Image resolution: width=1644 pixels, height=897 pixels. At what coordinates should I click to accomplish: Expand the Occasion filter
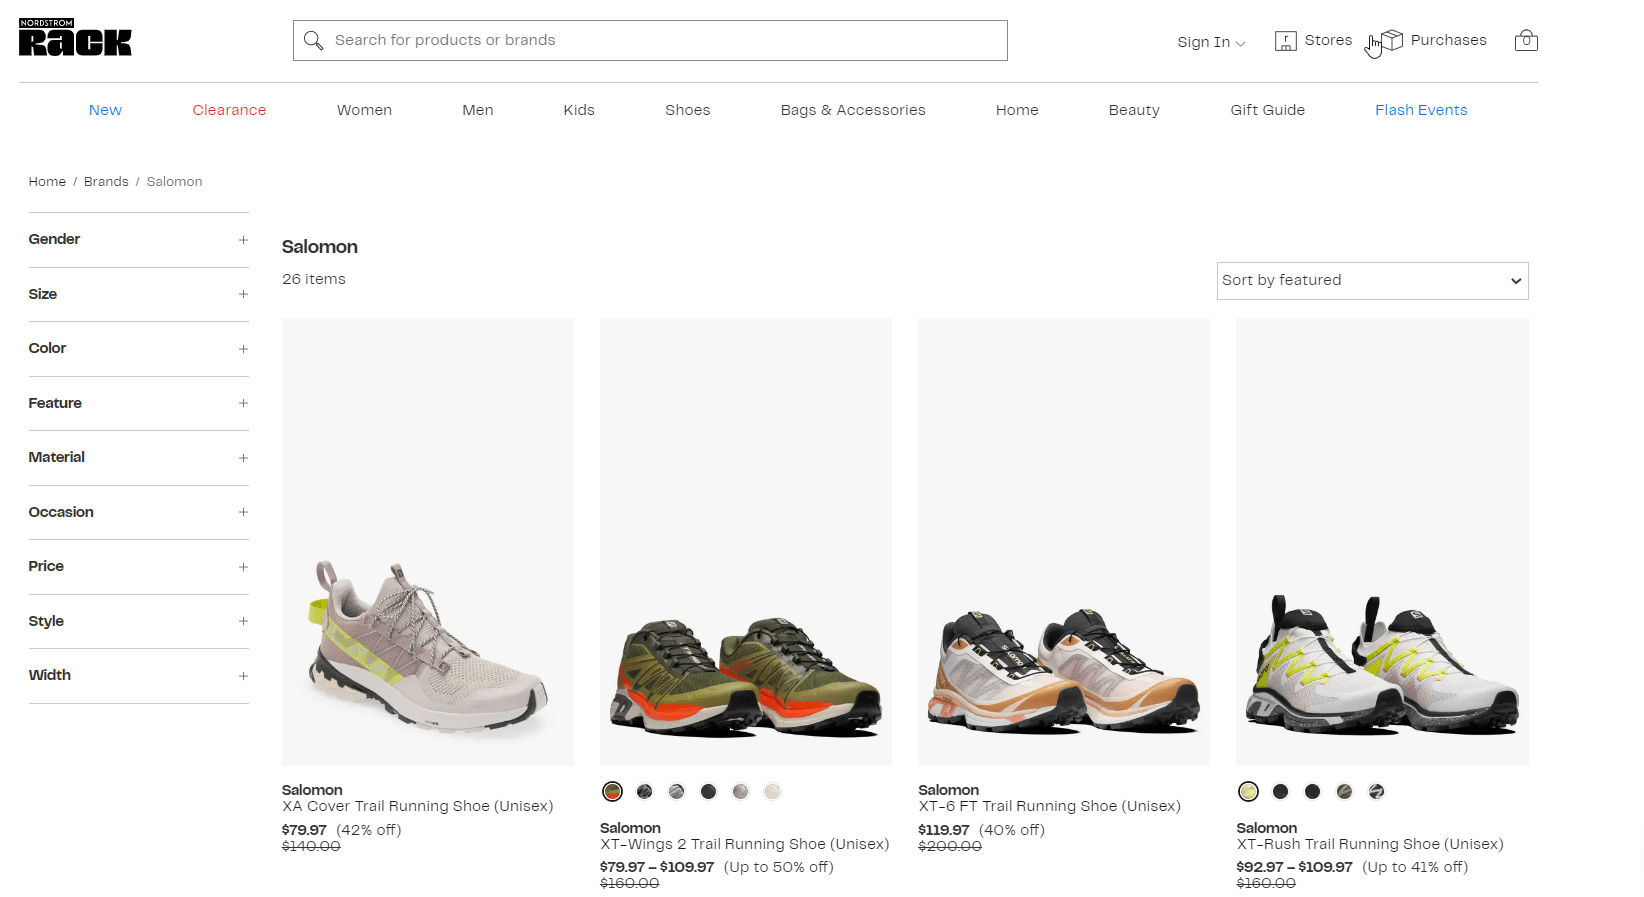click(x=138, y=512)
